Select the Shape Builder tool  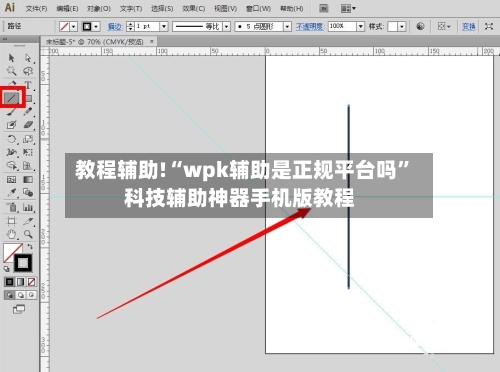tap(11, 166)
